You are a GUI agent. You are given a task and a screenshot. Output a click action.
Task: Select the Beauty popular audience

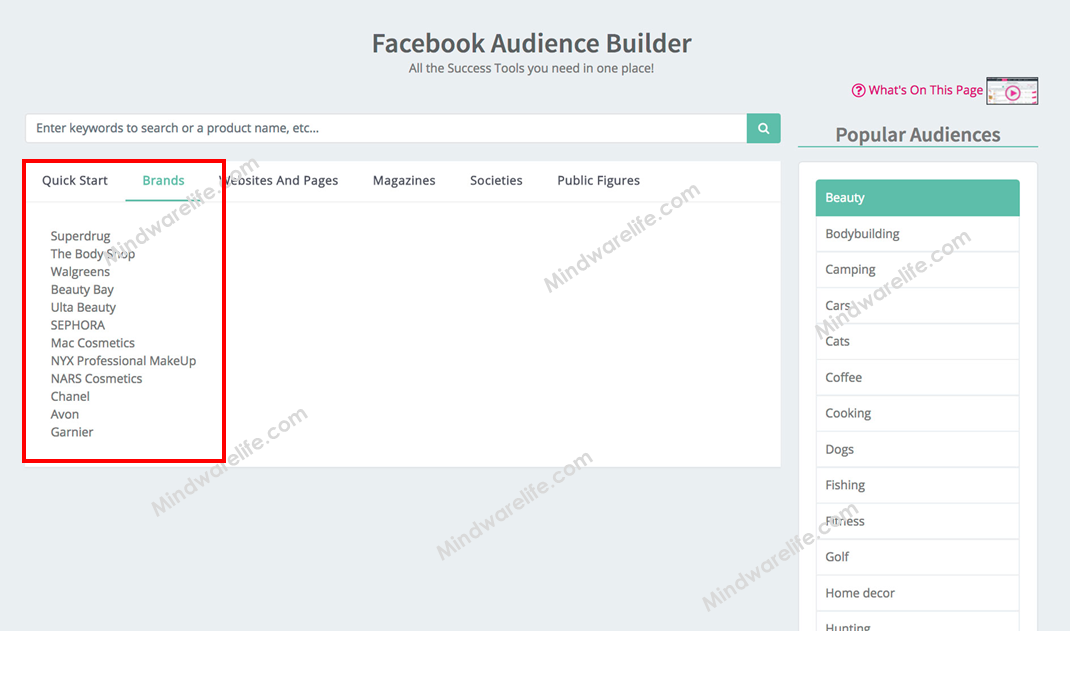(x=917, y=198)
